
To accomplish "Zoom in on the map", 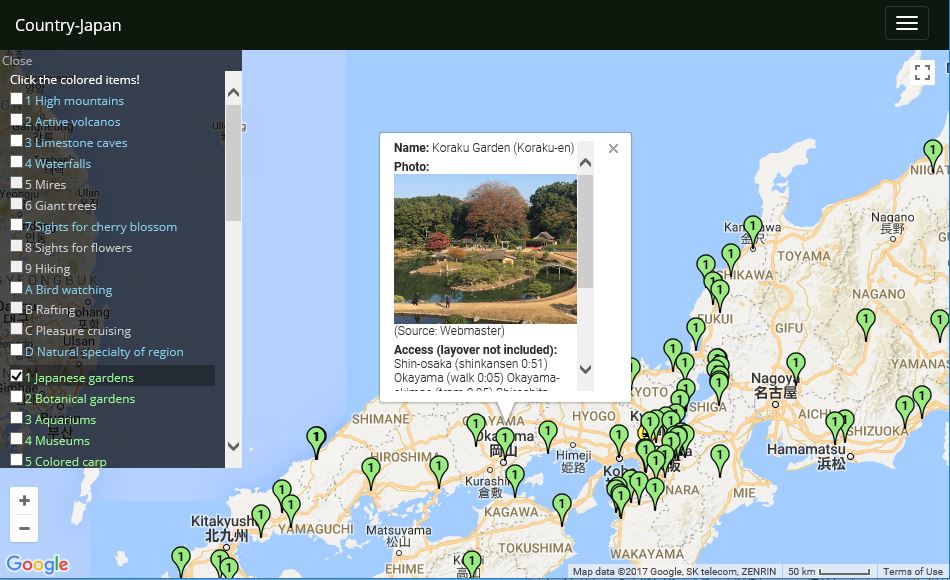I will (x=24, y=501).
